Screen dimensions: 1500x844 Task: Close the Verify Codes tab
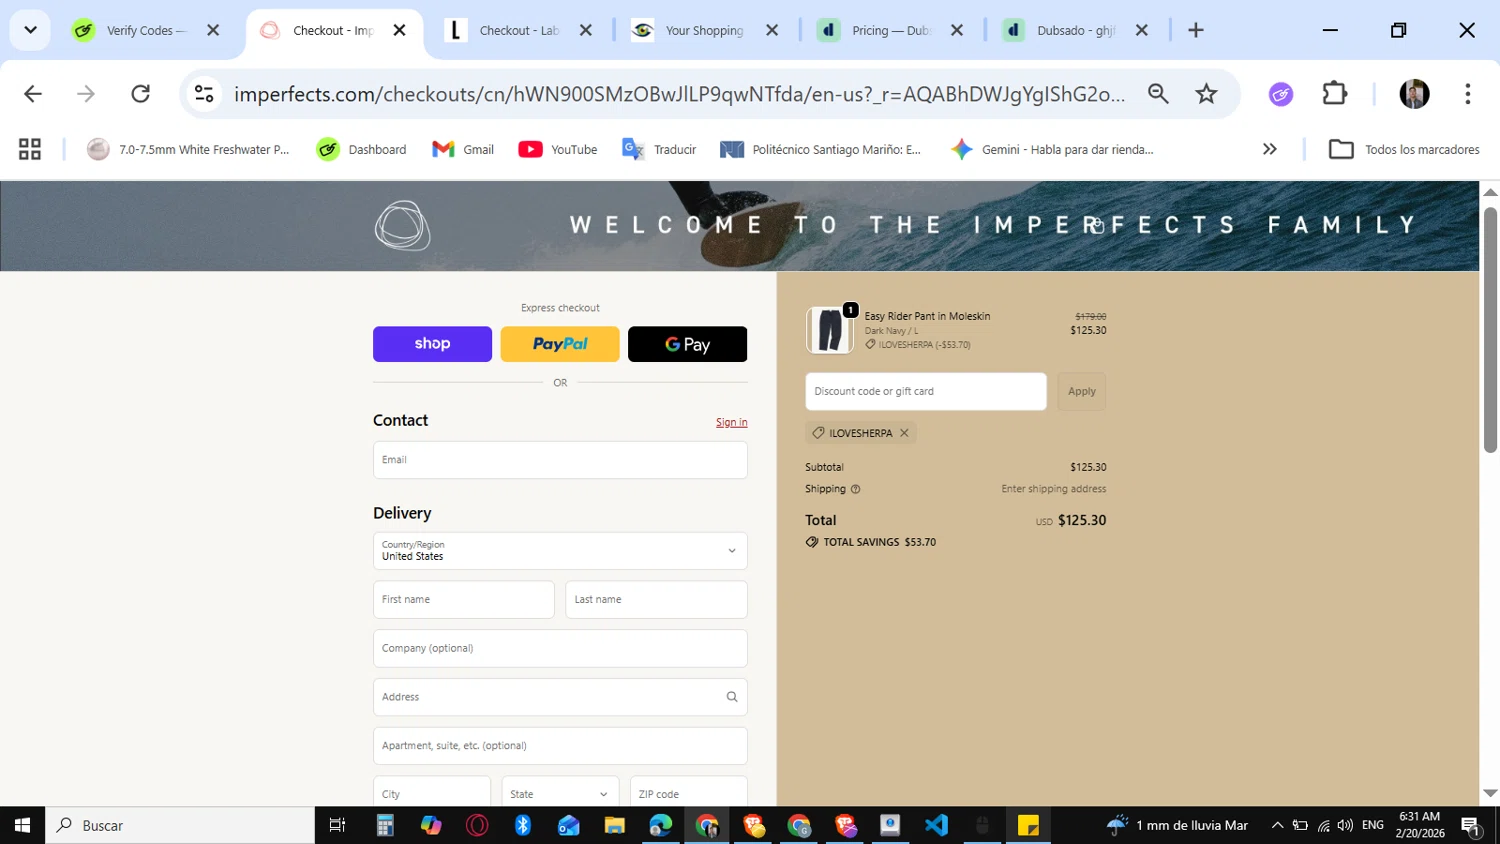(x=213, y=30)
